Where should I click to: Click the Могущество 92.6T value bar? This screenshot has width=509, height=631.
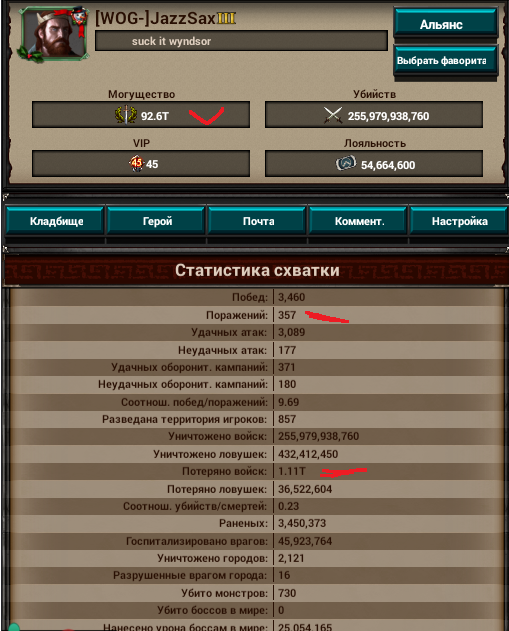tap(141, 115)
